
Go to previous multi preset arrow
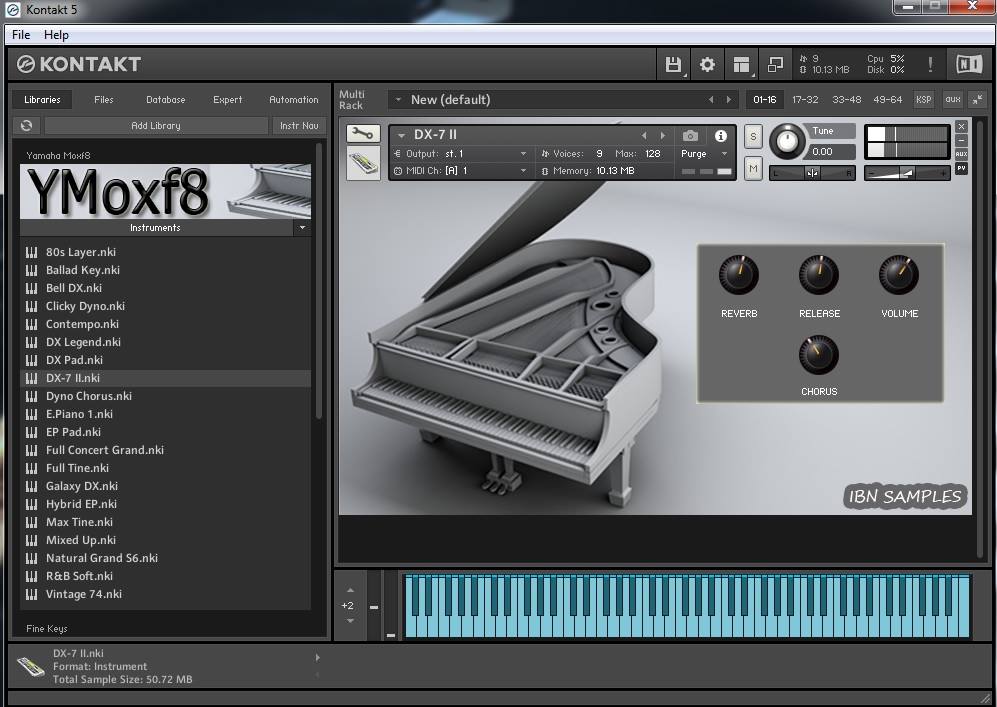(x=711, y=100)
